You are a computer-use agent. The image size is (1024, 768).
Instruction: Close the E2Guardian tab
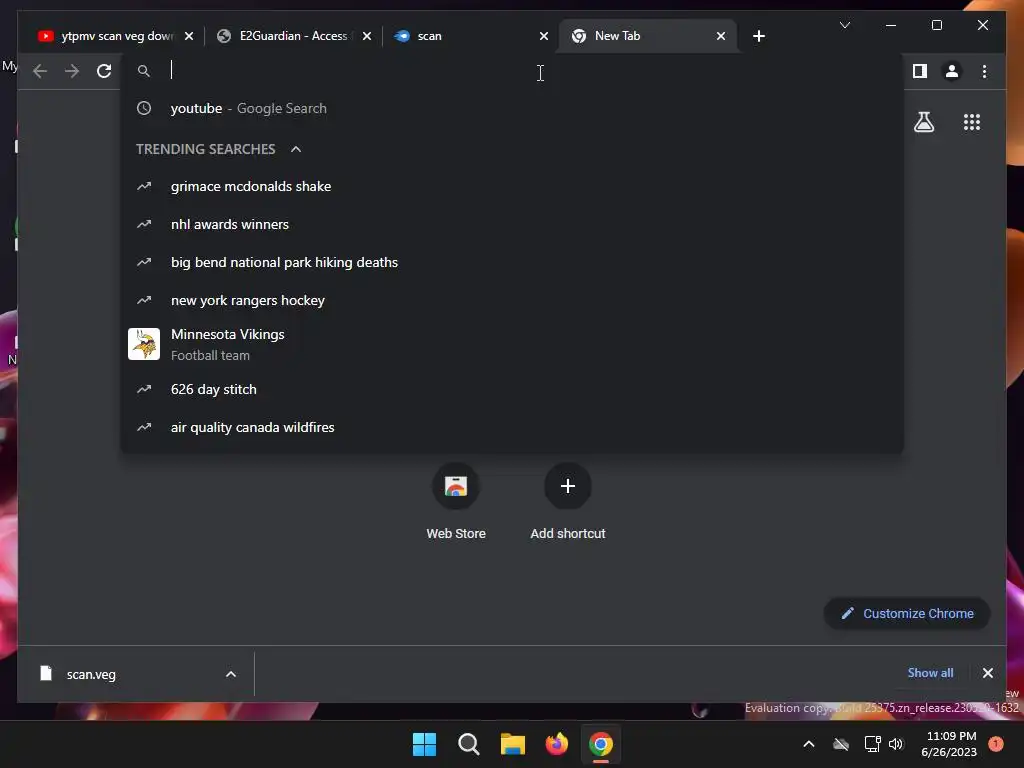pos(367,36)
